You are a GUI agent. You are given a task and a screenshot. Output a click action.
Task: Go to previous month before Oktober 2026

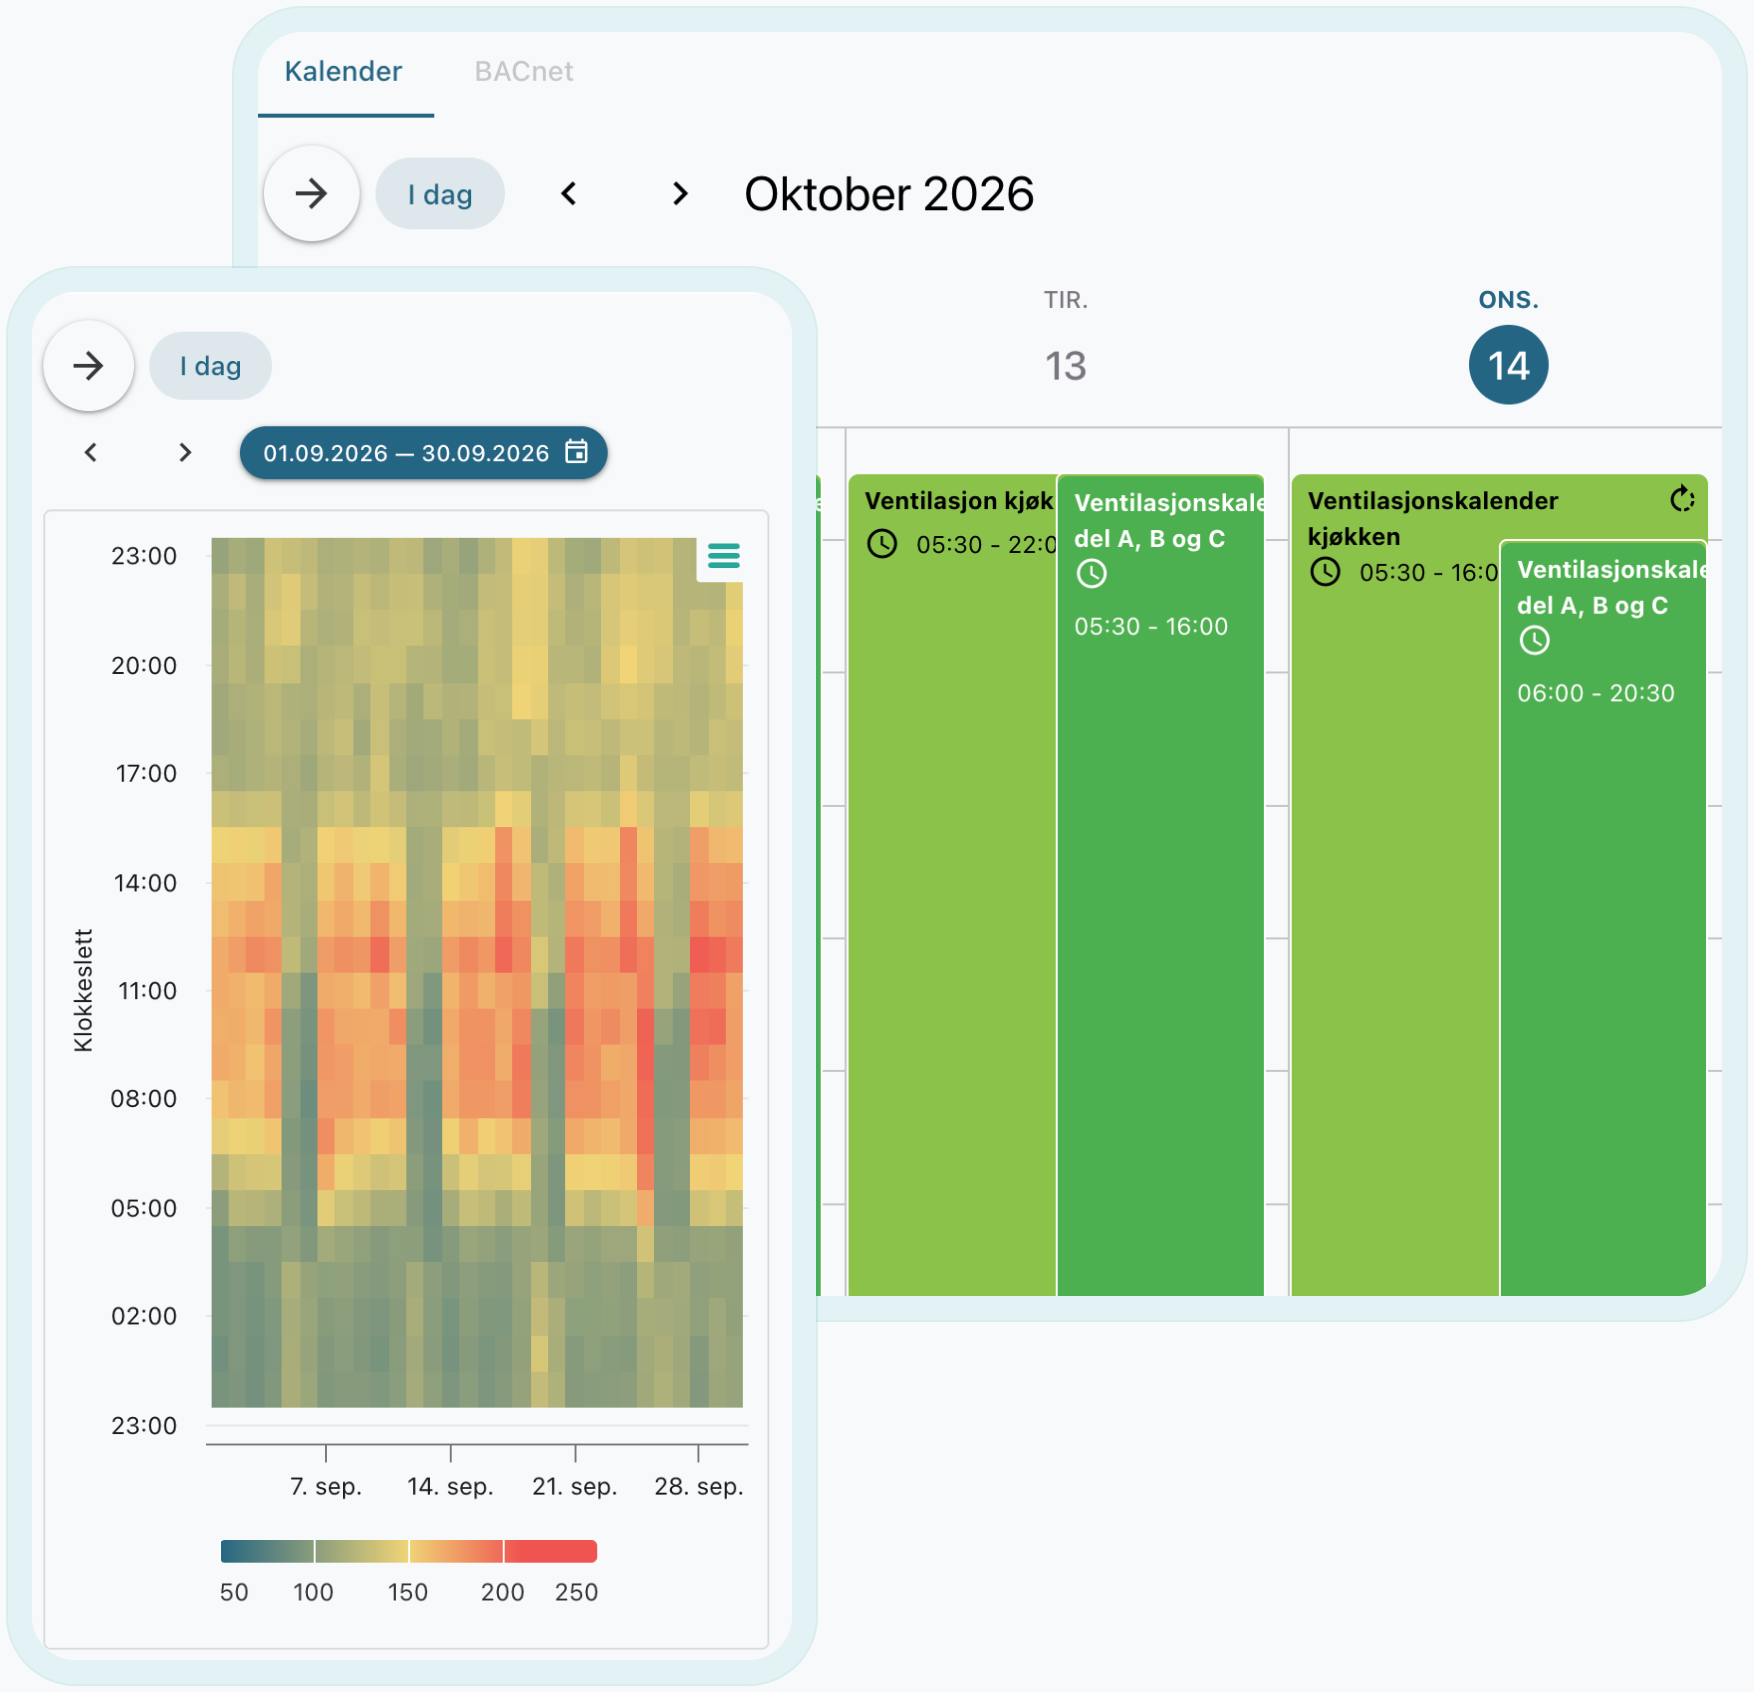click(x=569, y=194)
